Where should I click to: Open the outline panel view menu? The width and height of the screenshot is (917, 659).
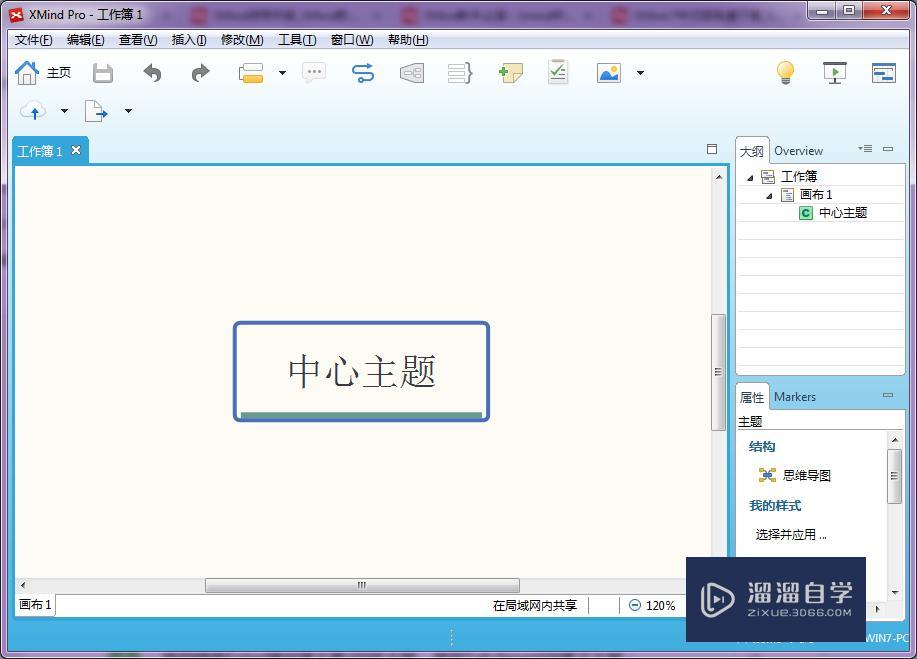(x=866, y=149)
